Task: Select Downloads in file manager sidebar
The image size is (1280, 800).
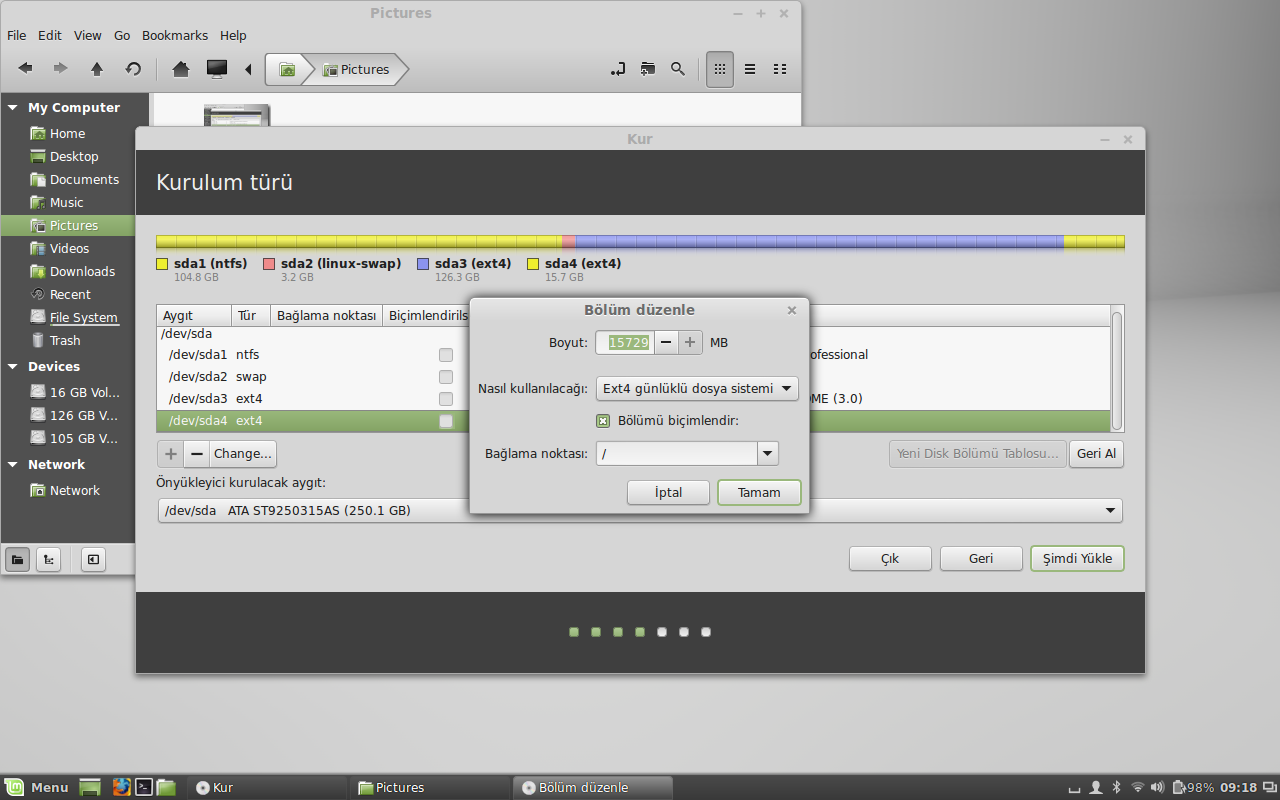Action: [82, 271]
